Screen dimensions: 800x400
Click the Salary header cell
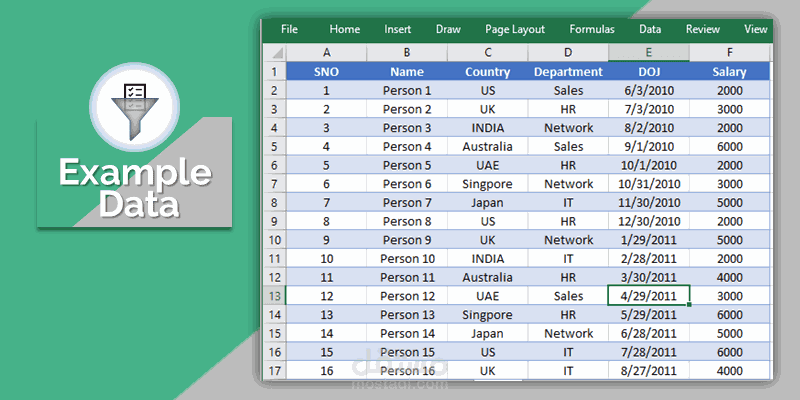(730, 72)
